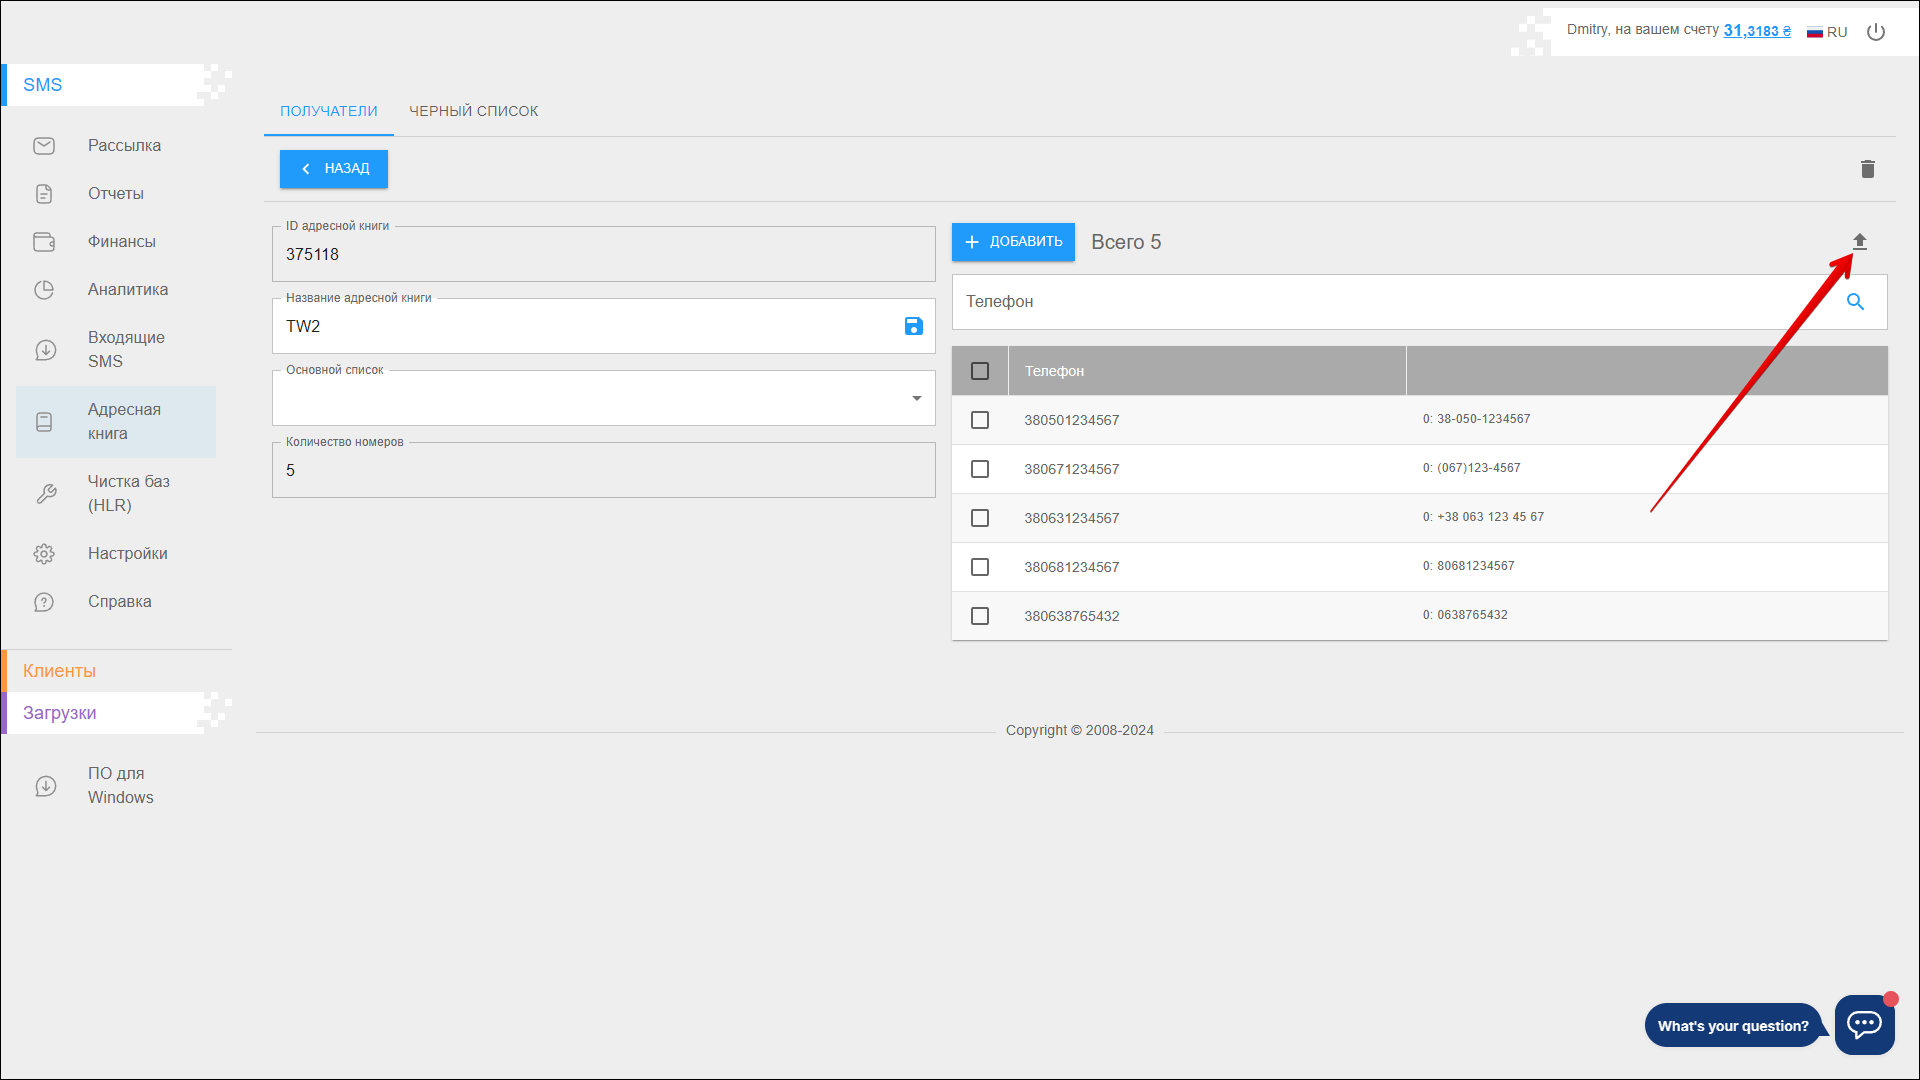Select the row checkbox for 380638765432
The image size is (1920, 1080).
click(x=980, y=616)
